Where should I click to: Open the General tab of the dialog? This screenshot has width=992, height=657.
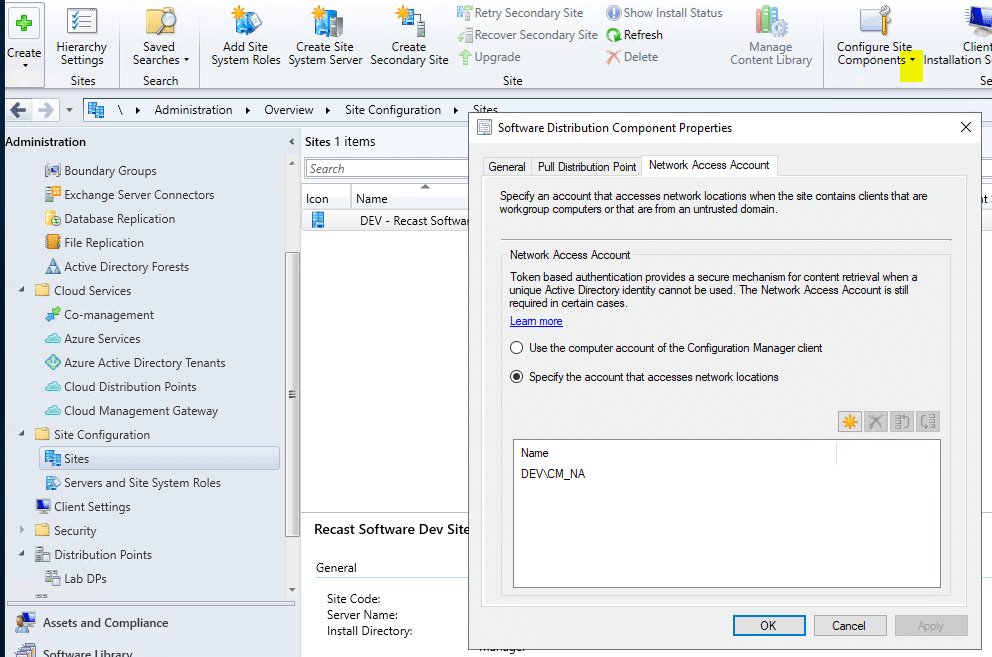[x=507, y=166]
